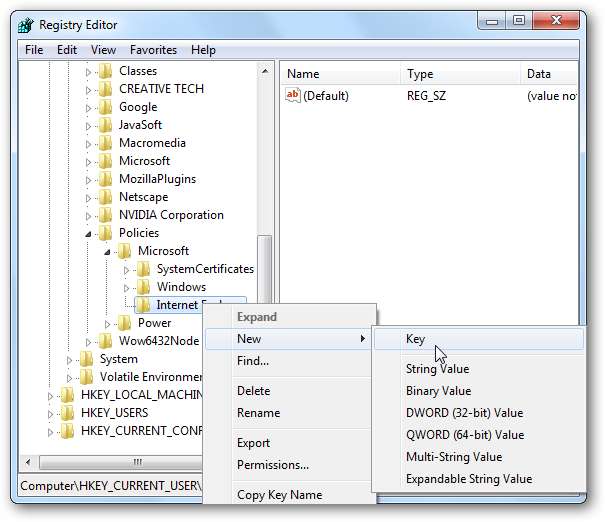
Task: Select DWORD (32-bit) Value option
Action: point(464,413)
